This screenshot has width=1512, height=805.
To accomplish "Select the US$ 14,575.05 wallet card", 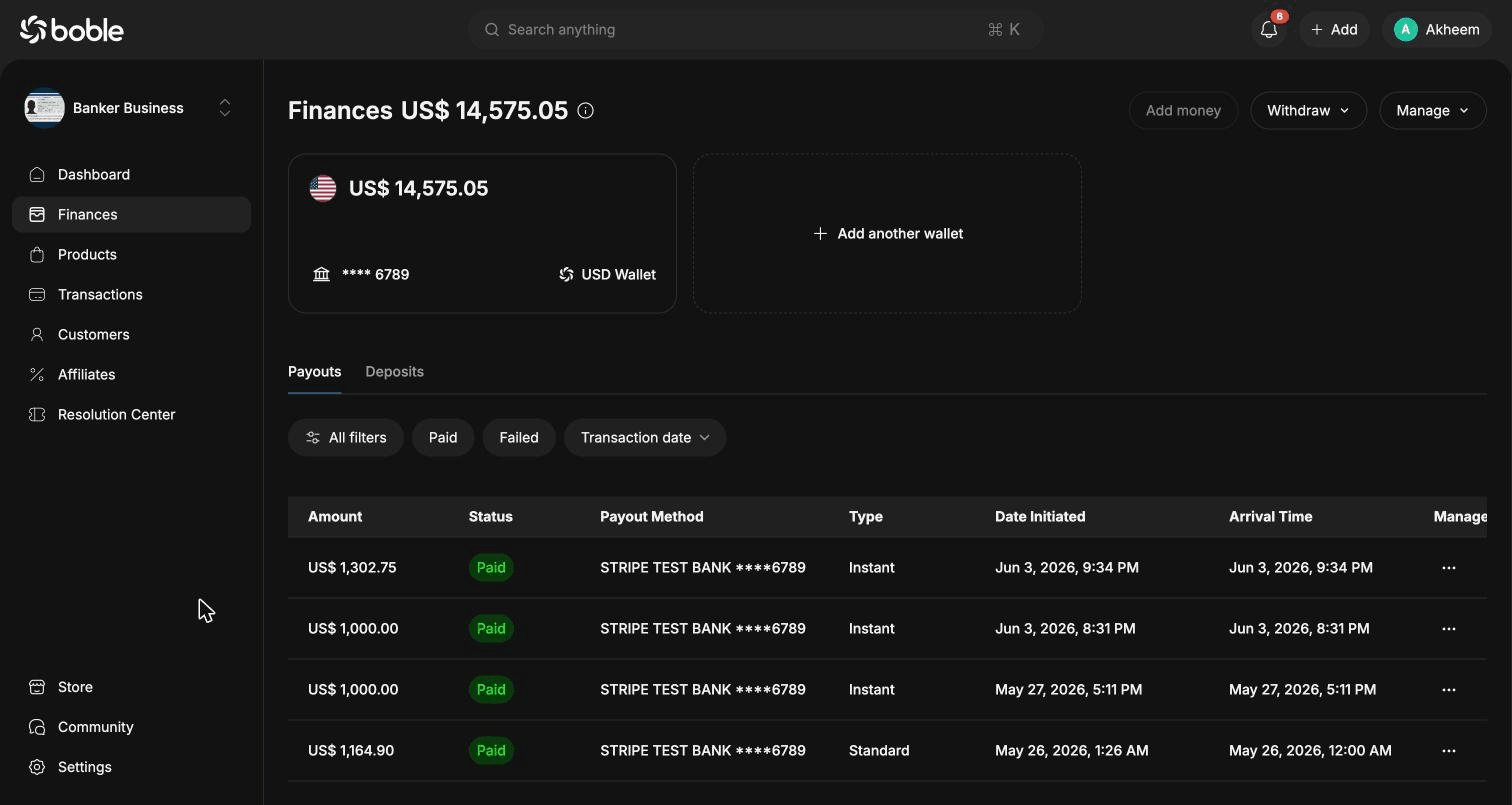I will 482,233.
